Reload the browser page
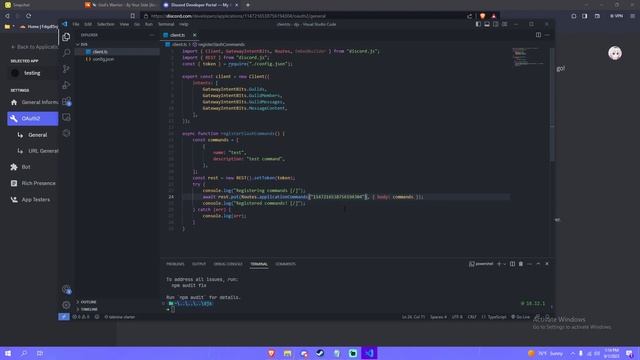 29,16
